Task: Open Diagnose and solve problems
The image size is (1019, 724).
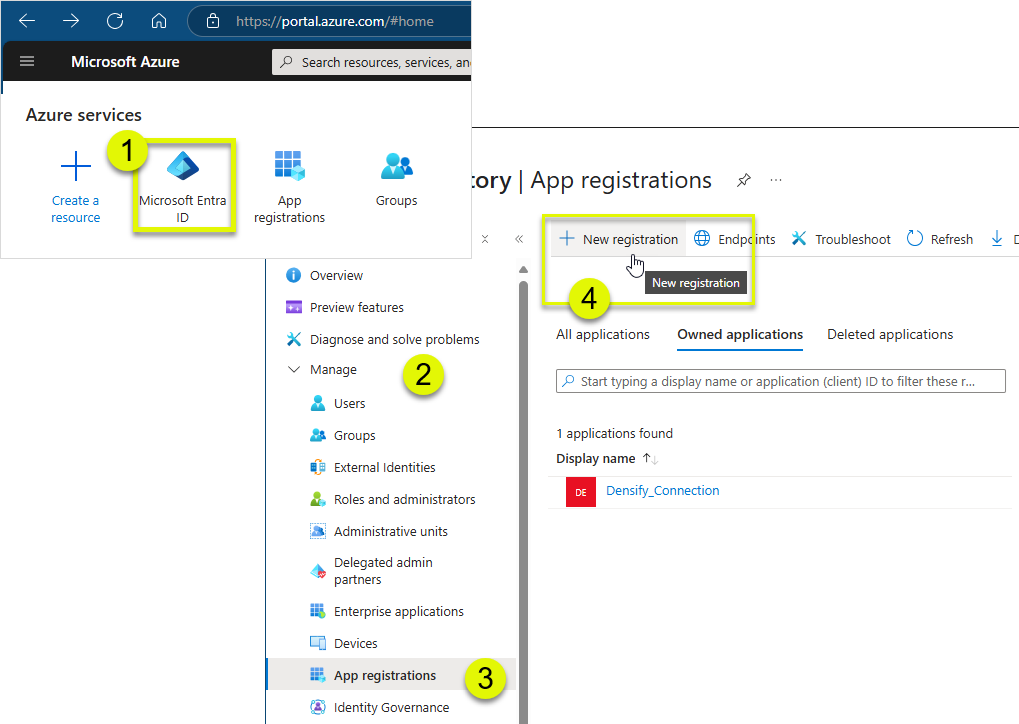Action: click(x=394, y=339)
